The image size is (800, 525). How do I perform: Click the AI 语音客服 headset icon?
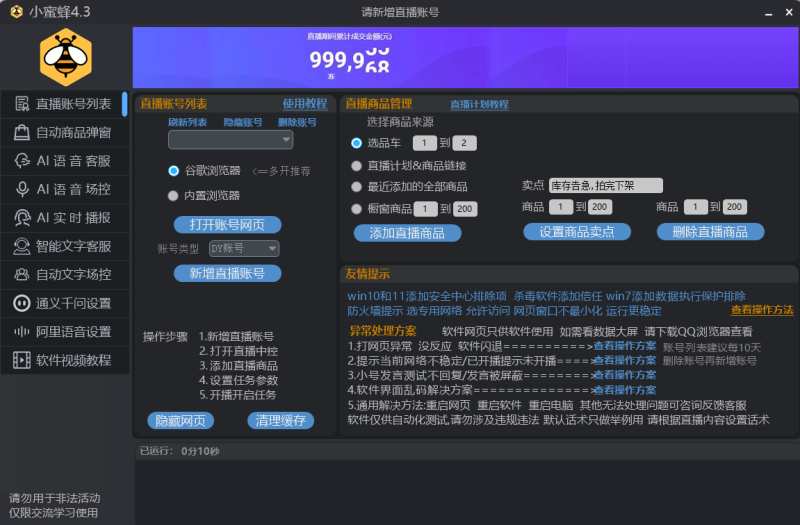[21, 161]
